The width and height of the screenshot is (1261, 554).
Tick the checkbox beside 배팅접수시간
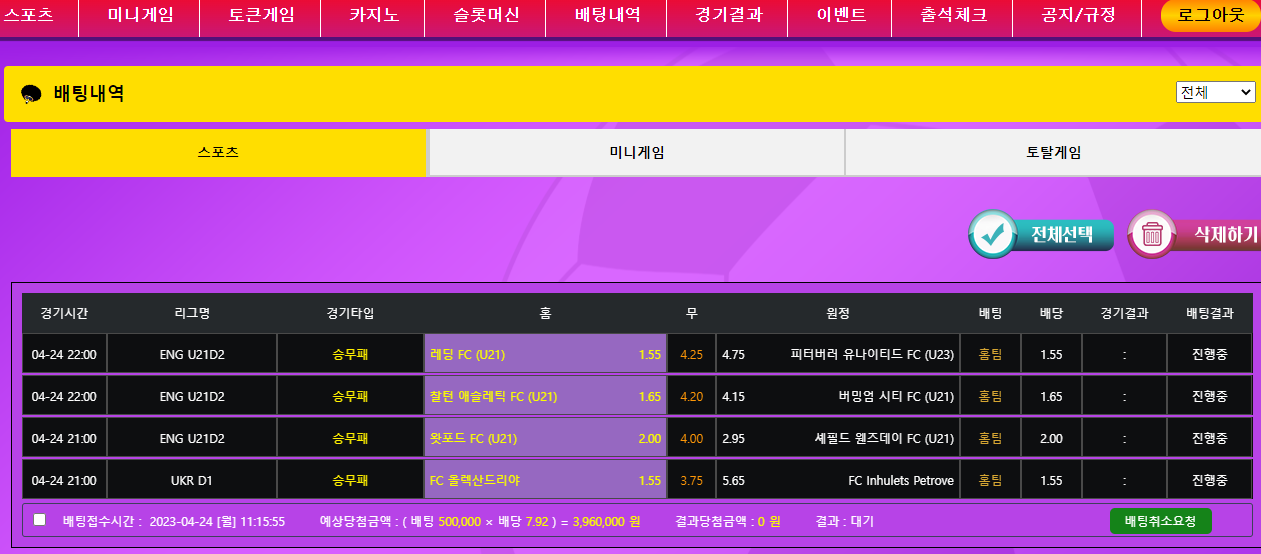40,520
